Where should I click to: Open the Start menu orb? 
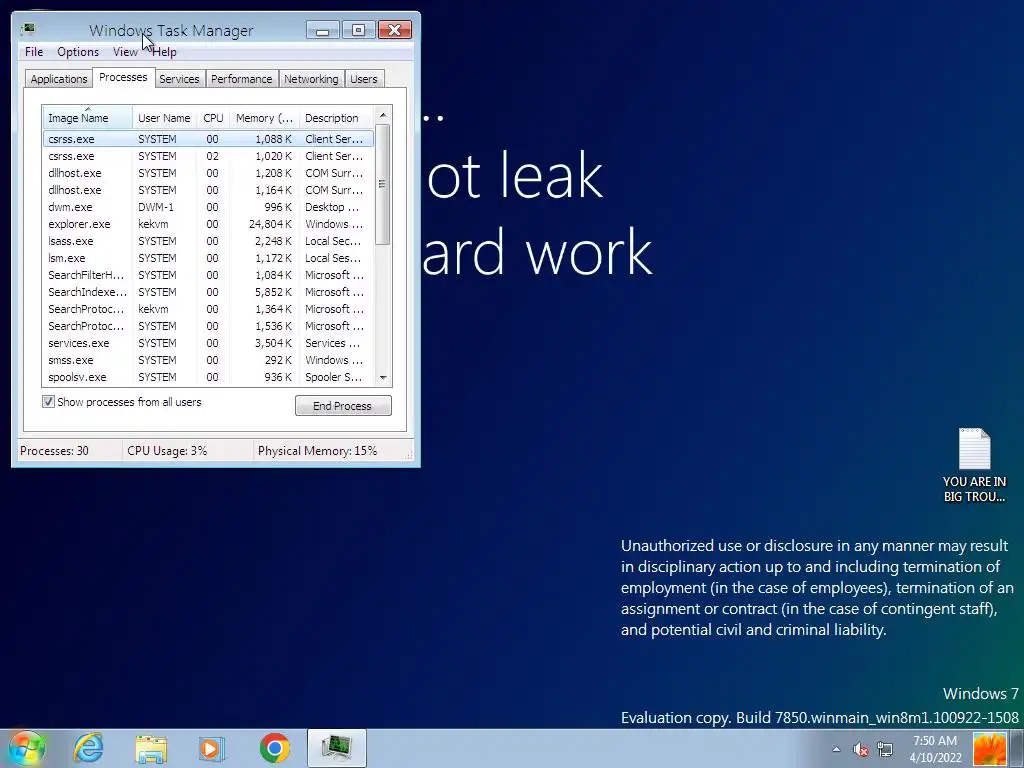[x=26, y=748]
